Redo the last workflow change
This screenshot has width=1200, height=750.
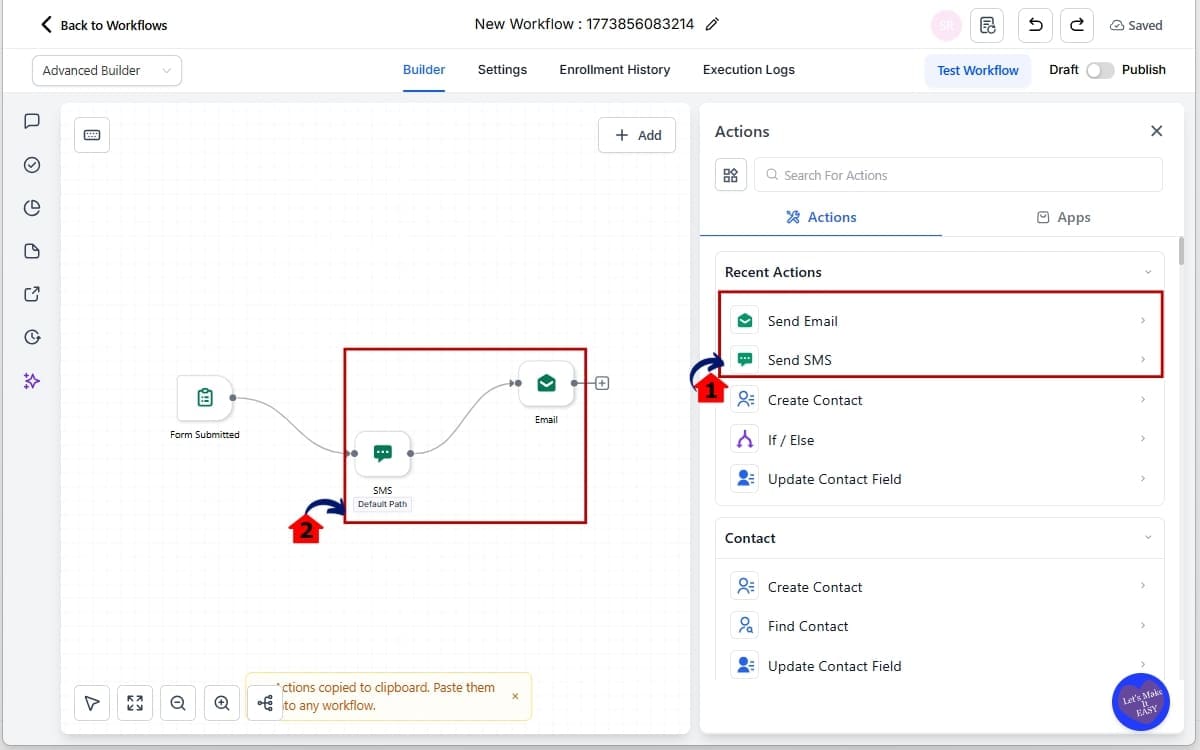point(1076,25)
